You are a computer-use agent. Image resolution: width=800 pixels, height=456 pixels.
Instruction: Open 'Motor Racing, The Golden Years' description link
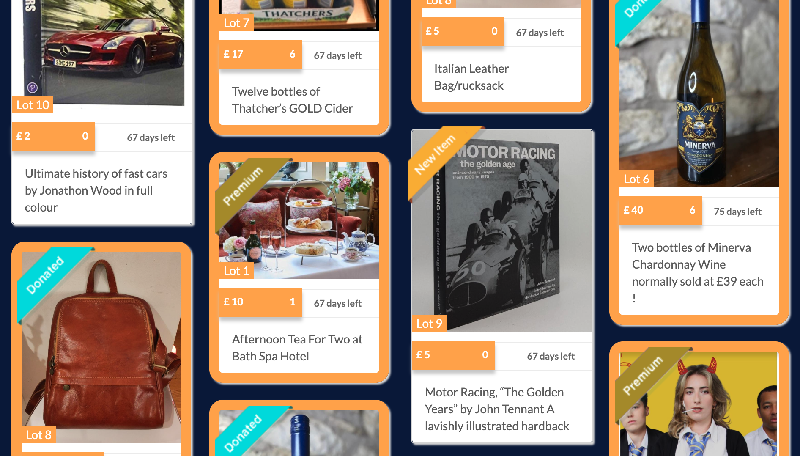coord(497,409)
